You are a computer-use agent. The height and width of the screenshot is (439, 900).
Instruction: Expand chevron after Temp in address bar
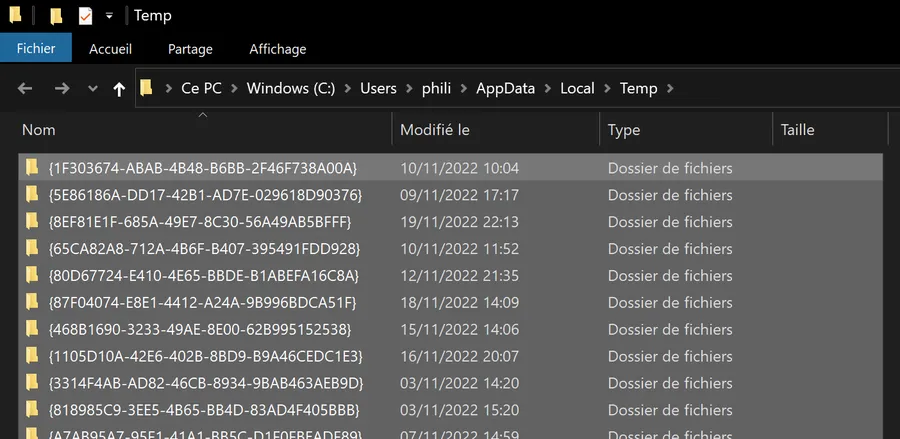point(669,88)
